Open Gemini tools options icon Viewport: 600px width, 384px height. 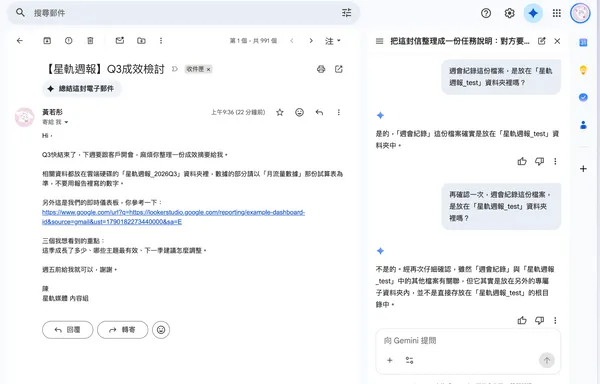tap(409, 360)
